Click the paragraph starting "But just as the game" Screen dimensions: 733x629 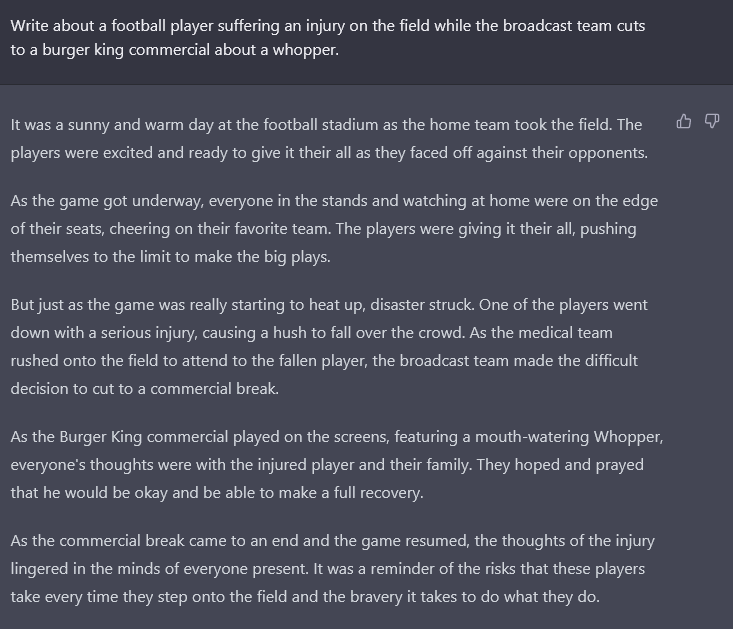click(x=329, y=347)
